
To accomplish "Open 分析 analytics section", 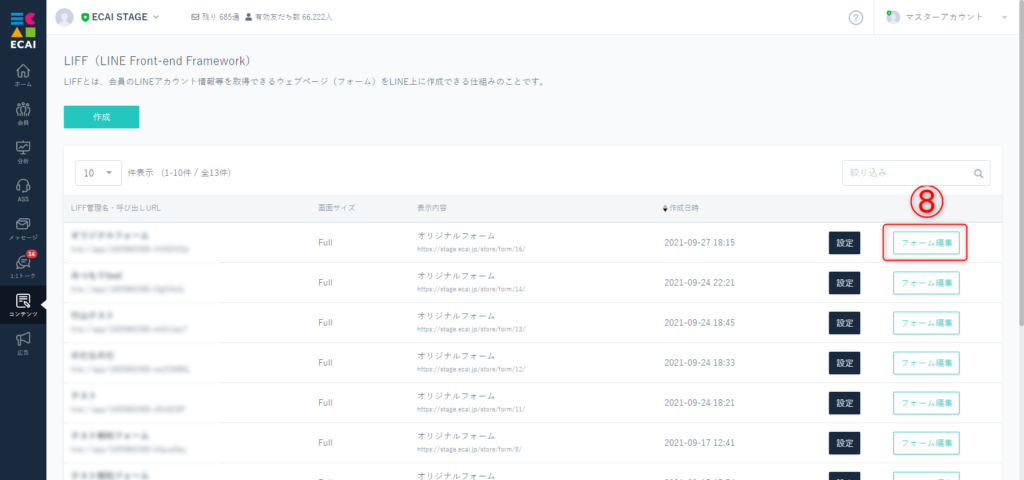I will click(x=23, y=152).
